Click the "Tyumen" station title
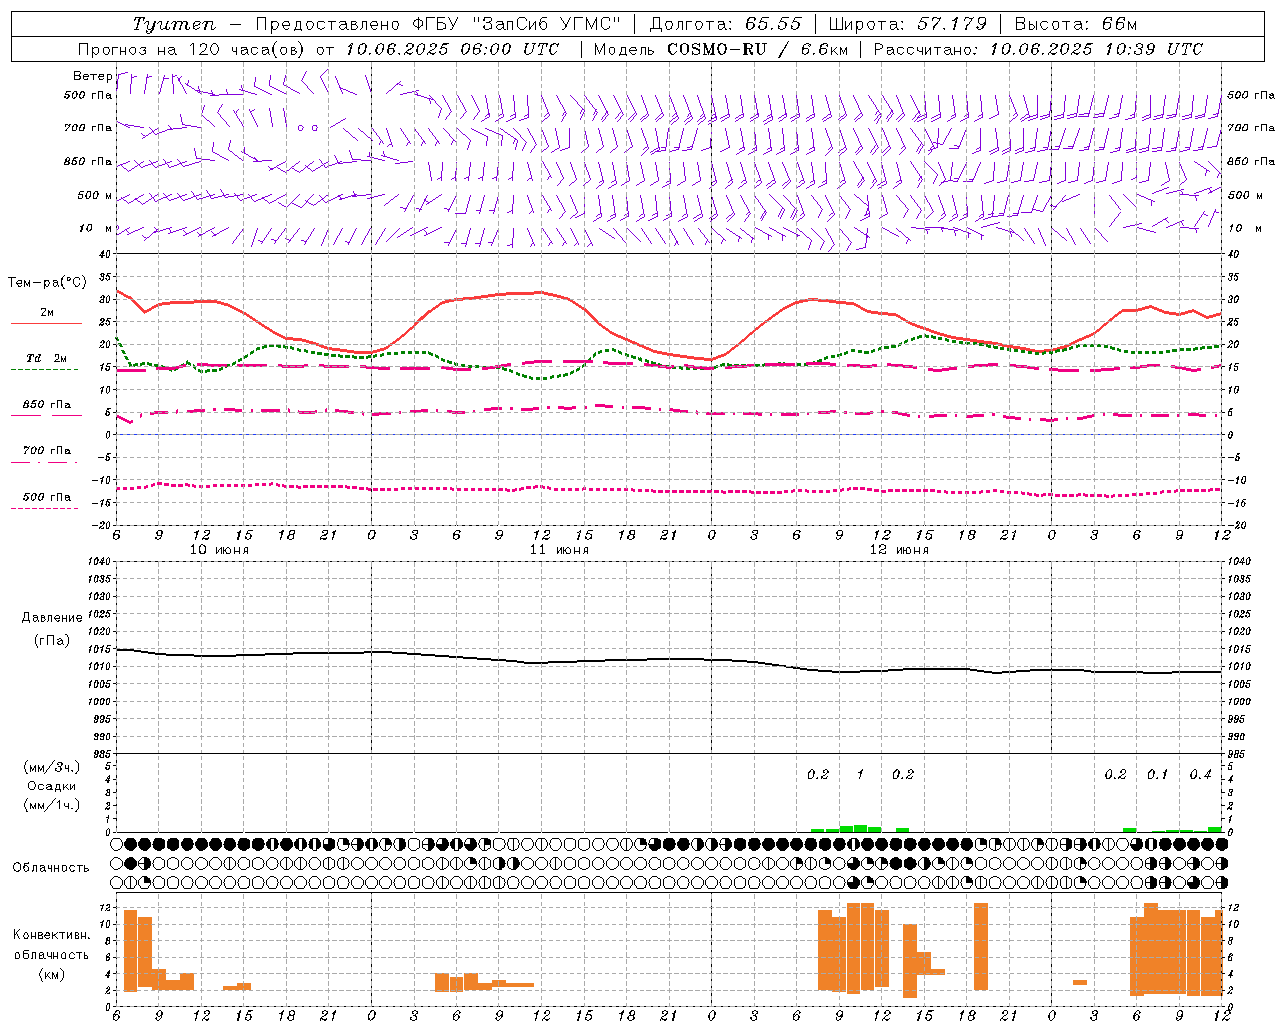The image size is (1280, 1024). pos(174,24)
